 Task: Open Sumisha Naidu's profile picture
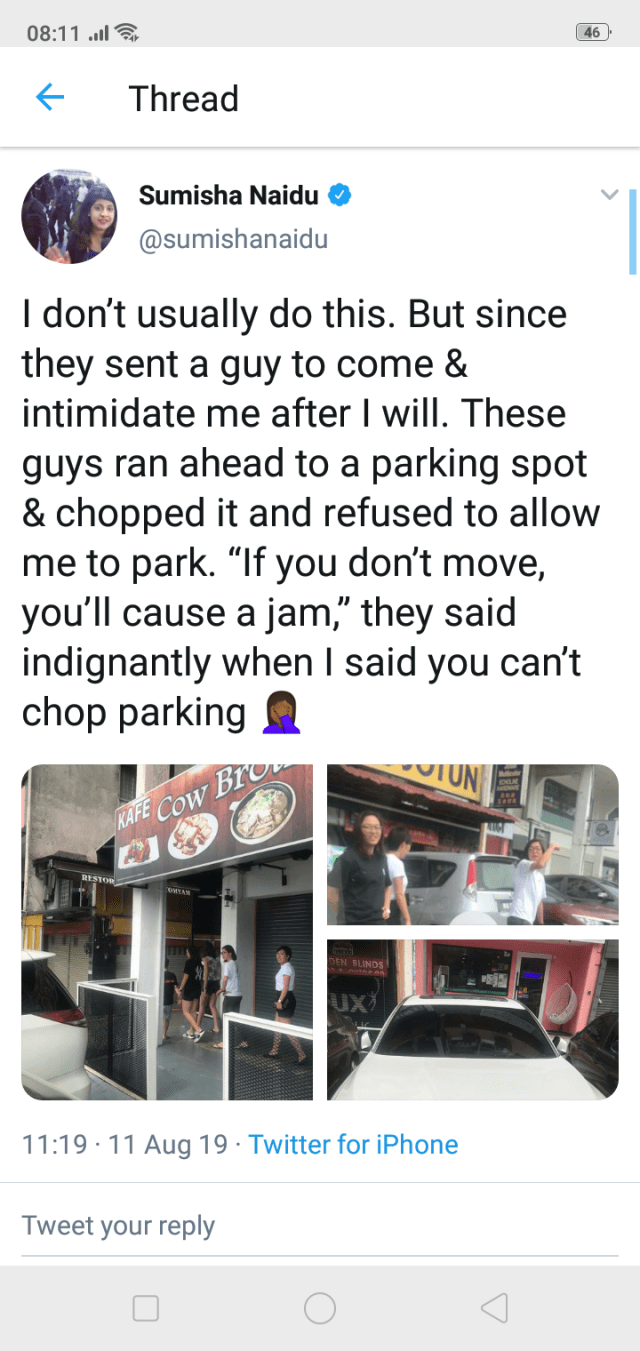(69, 216)
